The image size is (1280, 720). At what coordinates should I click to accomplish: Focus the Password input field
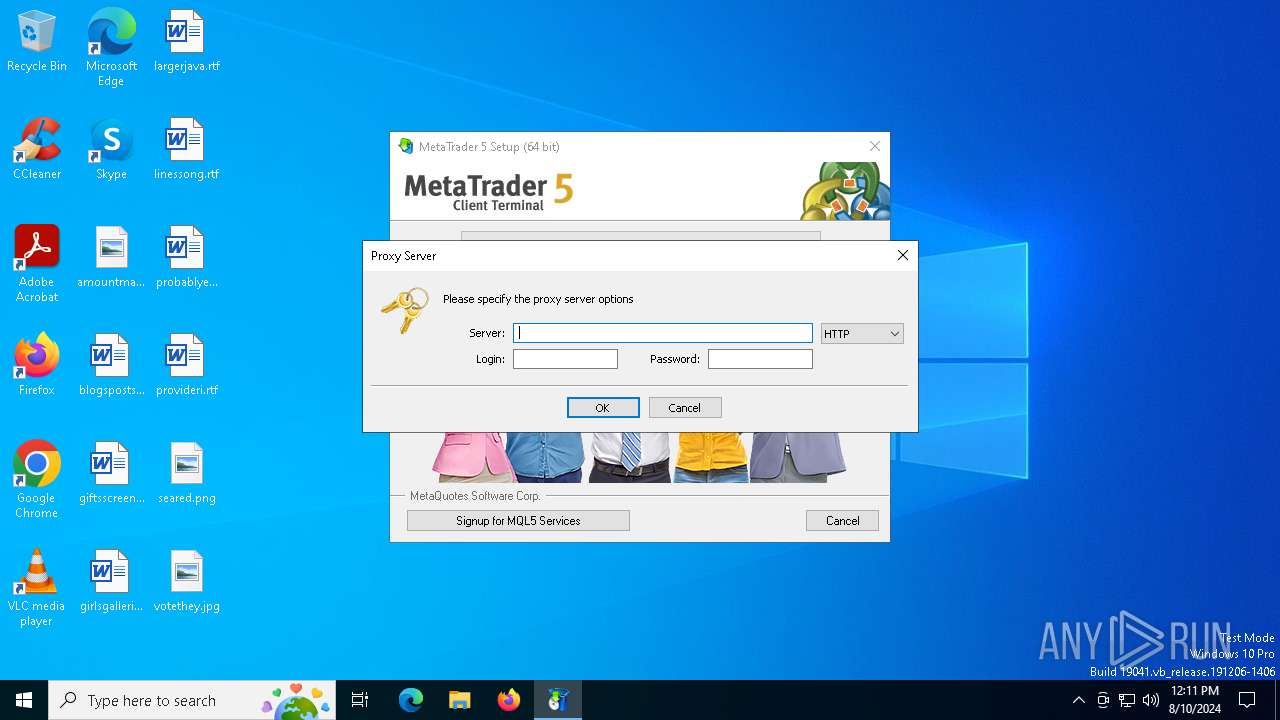(760, 359)
